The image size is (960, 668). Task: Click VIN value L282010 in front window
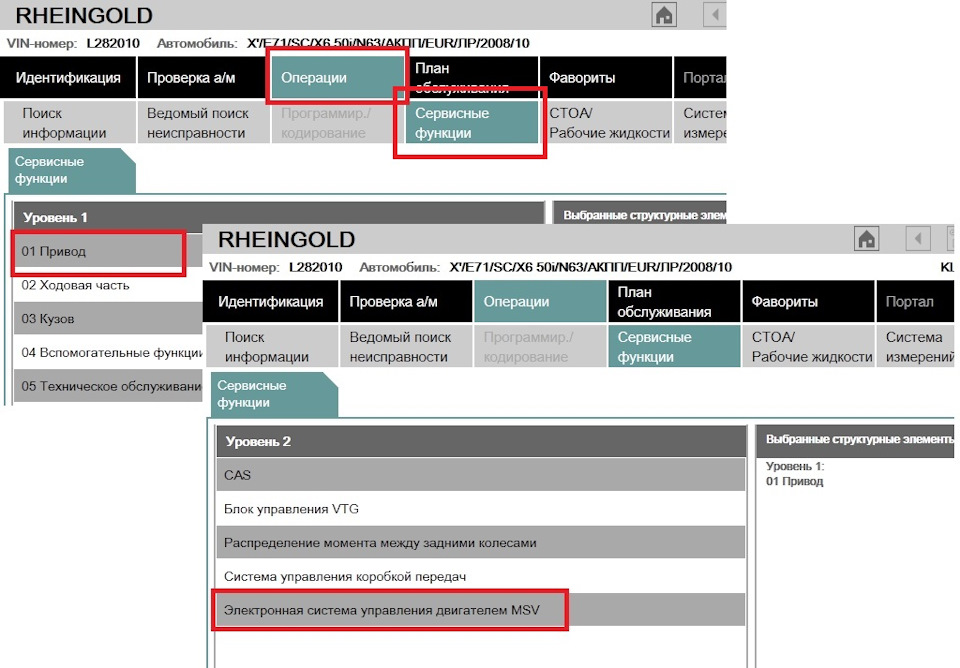tap(315, 268)
